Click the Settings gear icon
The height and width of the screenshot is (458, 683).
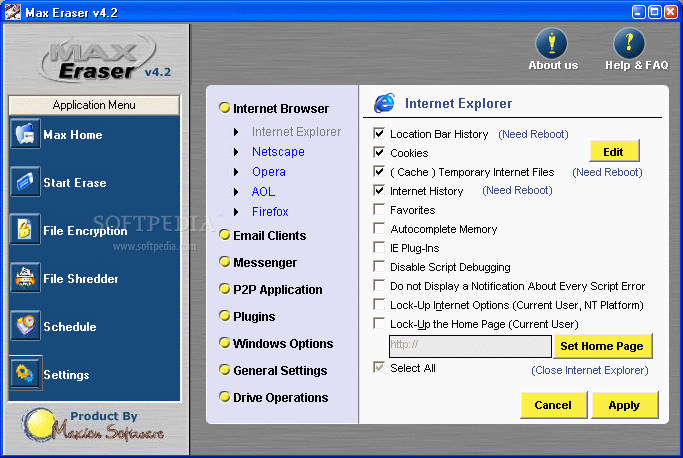pos(25,373)
